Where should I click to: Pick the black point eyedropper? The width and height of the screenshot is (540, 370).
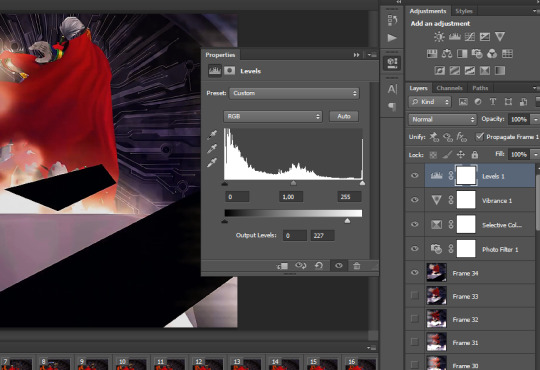pyautogui.click(x=212, y=134)
